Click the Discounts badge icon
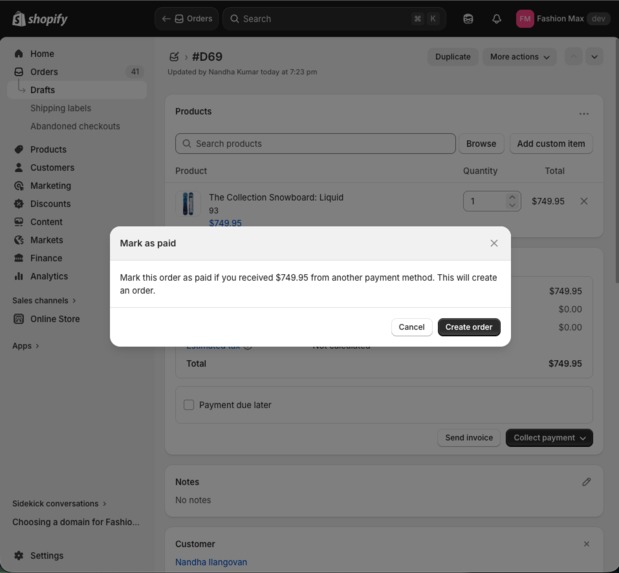The height and width of the screenshot is (573, 619). (19, 204)
